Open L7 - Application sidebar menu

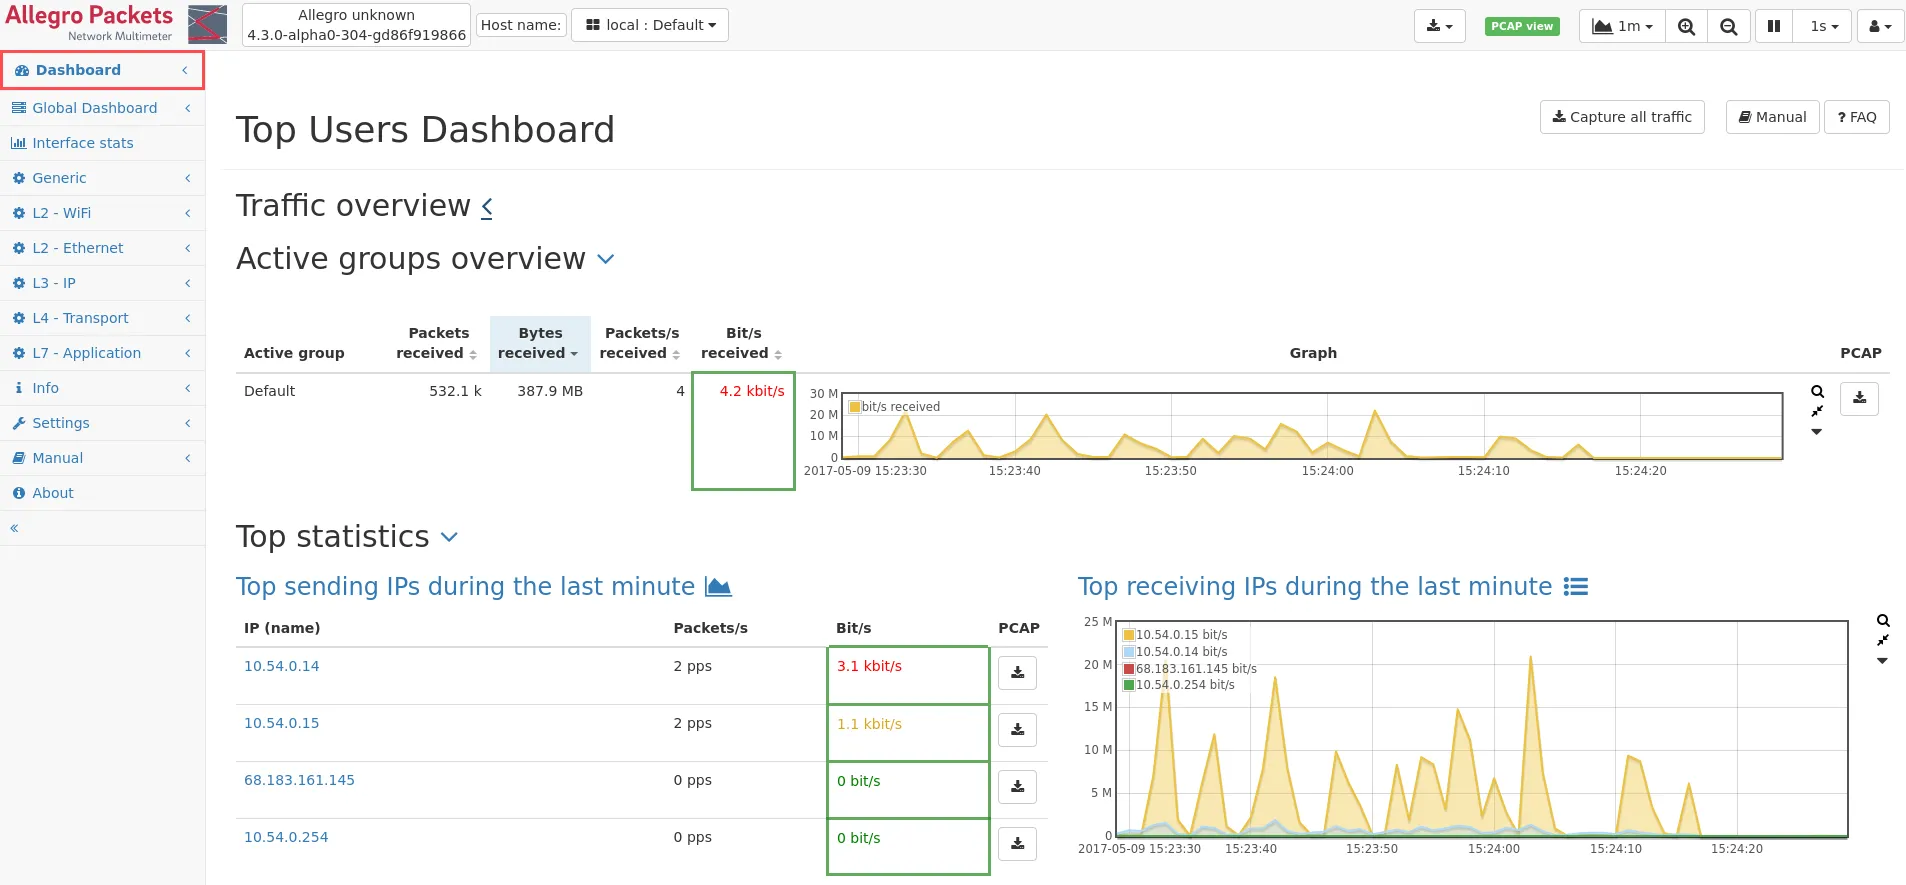click(86, 353)
